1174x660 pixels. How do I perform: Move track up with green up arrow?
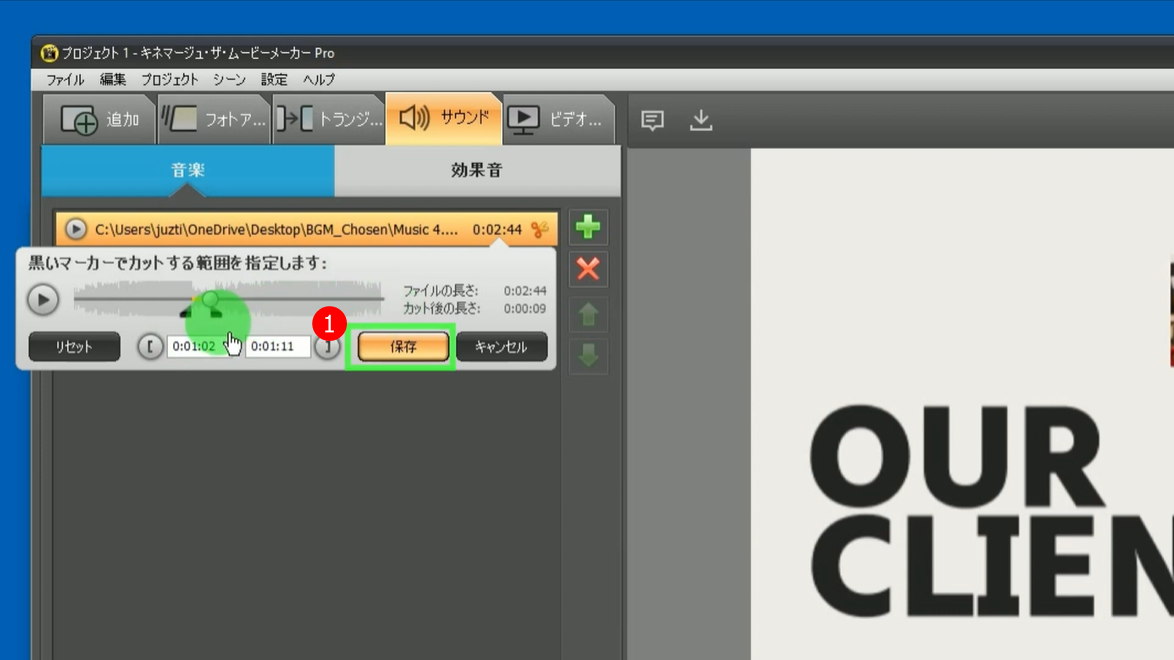coord(588,314)
